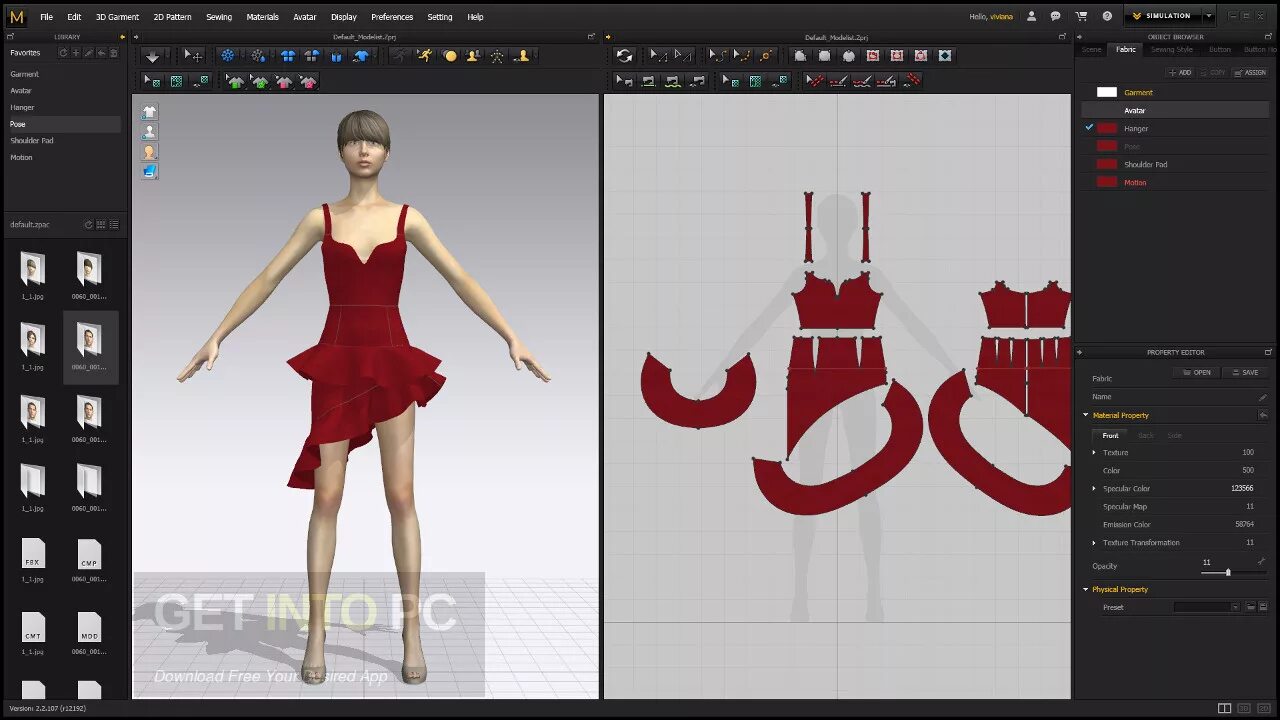Collapse the Material Property section
This screenshot has height=720, width=1280.
click(x=1085, y=415)
